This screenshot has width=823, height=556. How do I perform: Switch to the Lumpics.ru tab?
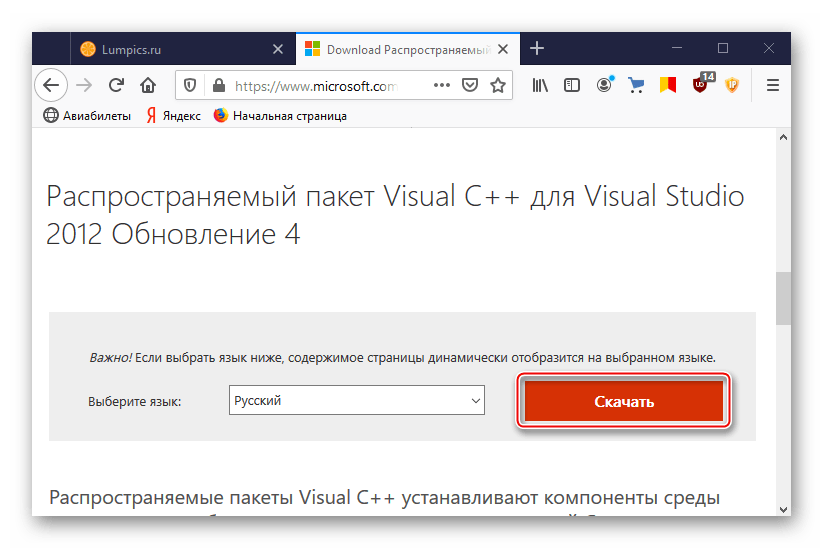point(183,49)
